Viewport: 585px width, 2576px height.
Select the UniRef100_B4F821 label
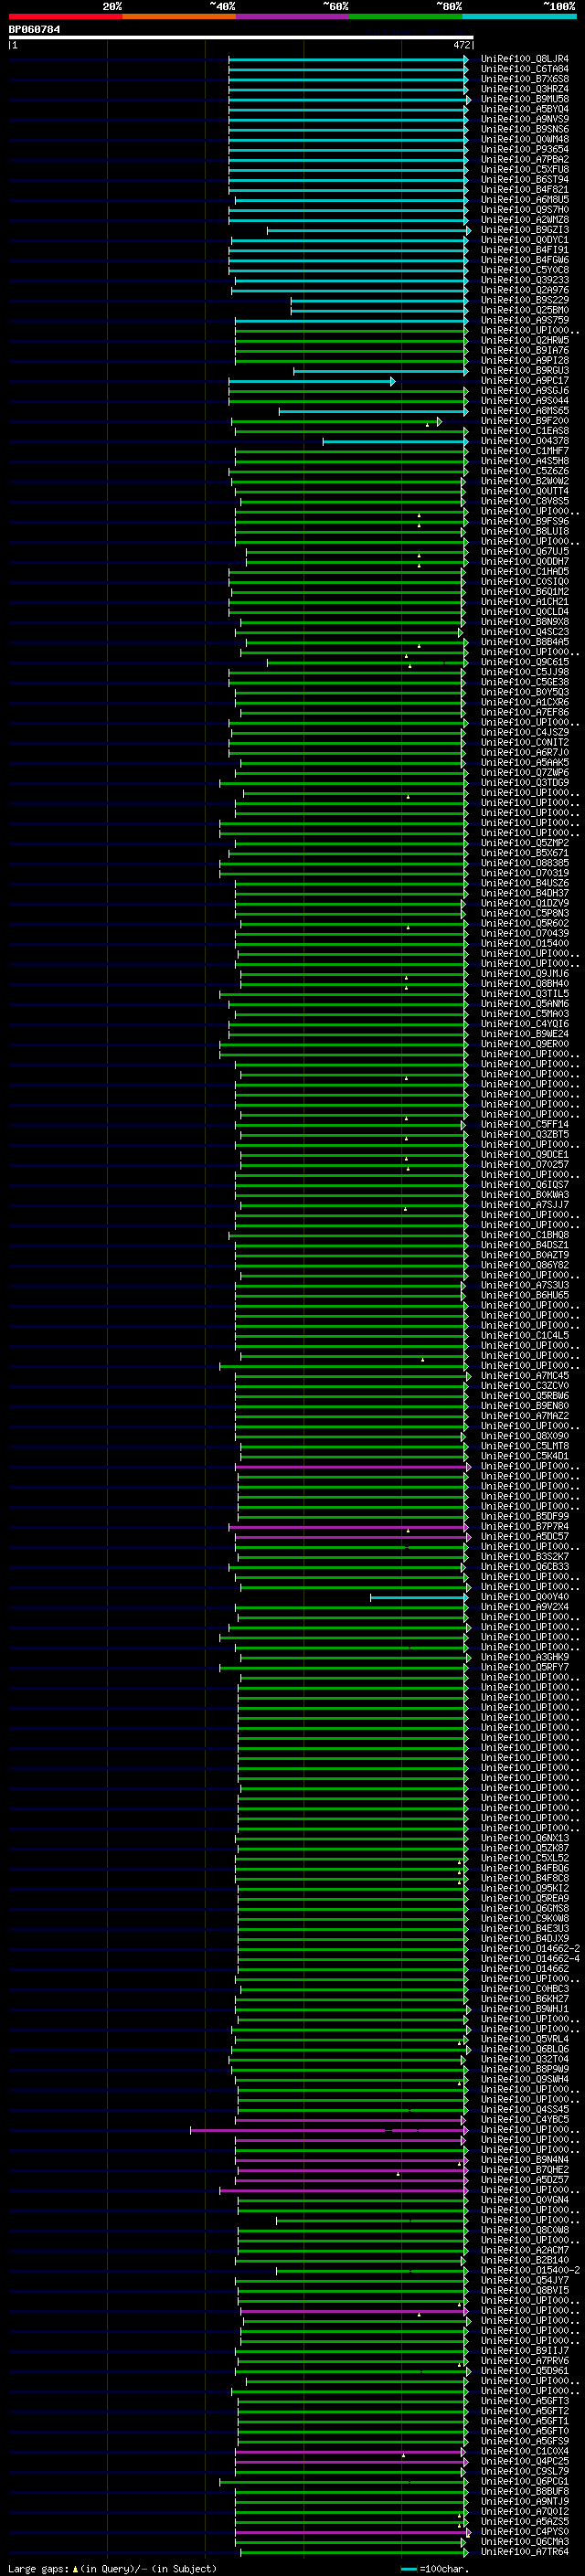pos(524,190)
